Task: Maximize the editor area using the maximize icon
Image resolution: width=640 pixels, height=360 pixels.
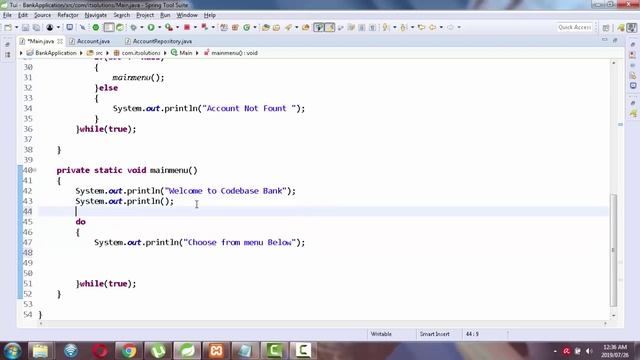Action: click(x=615, y=40)
